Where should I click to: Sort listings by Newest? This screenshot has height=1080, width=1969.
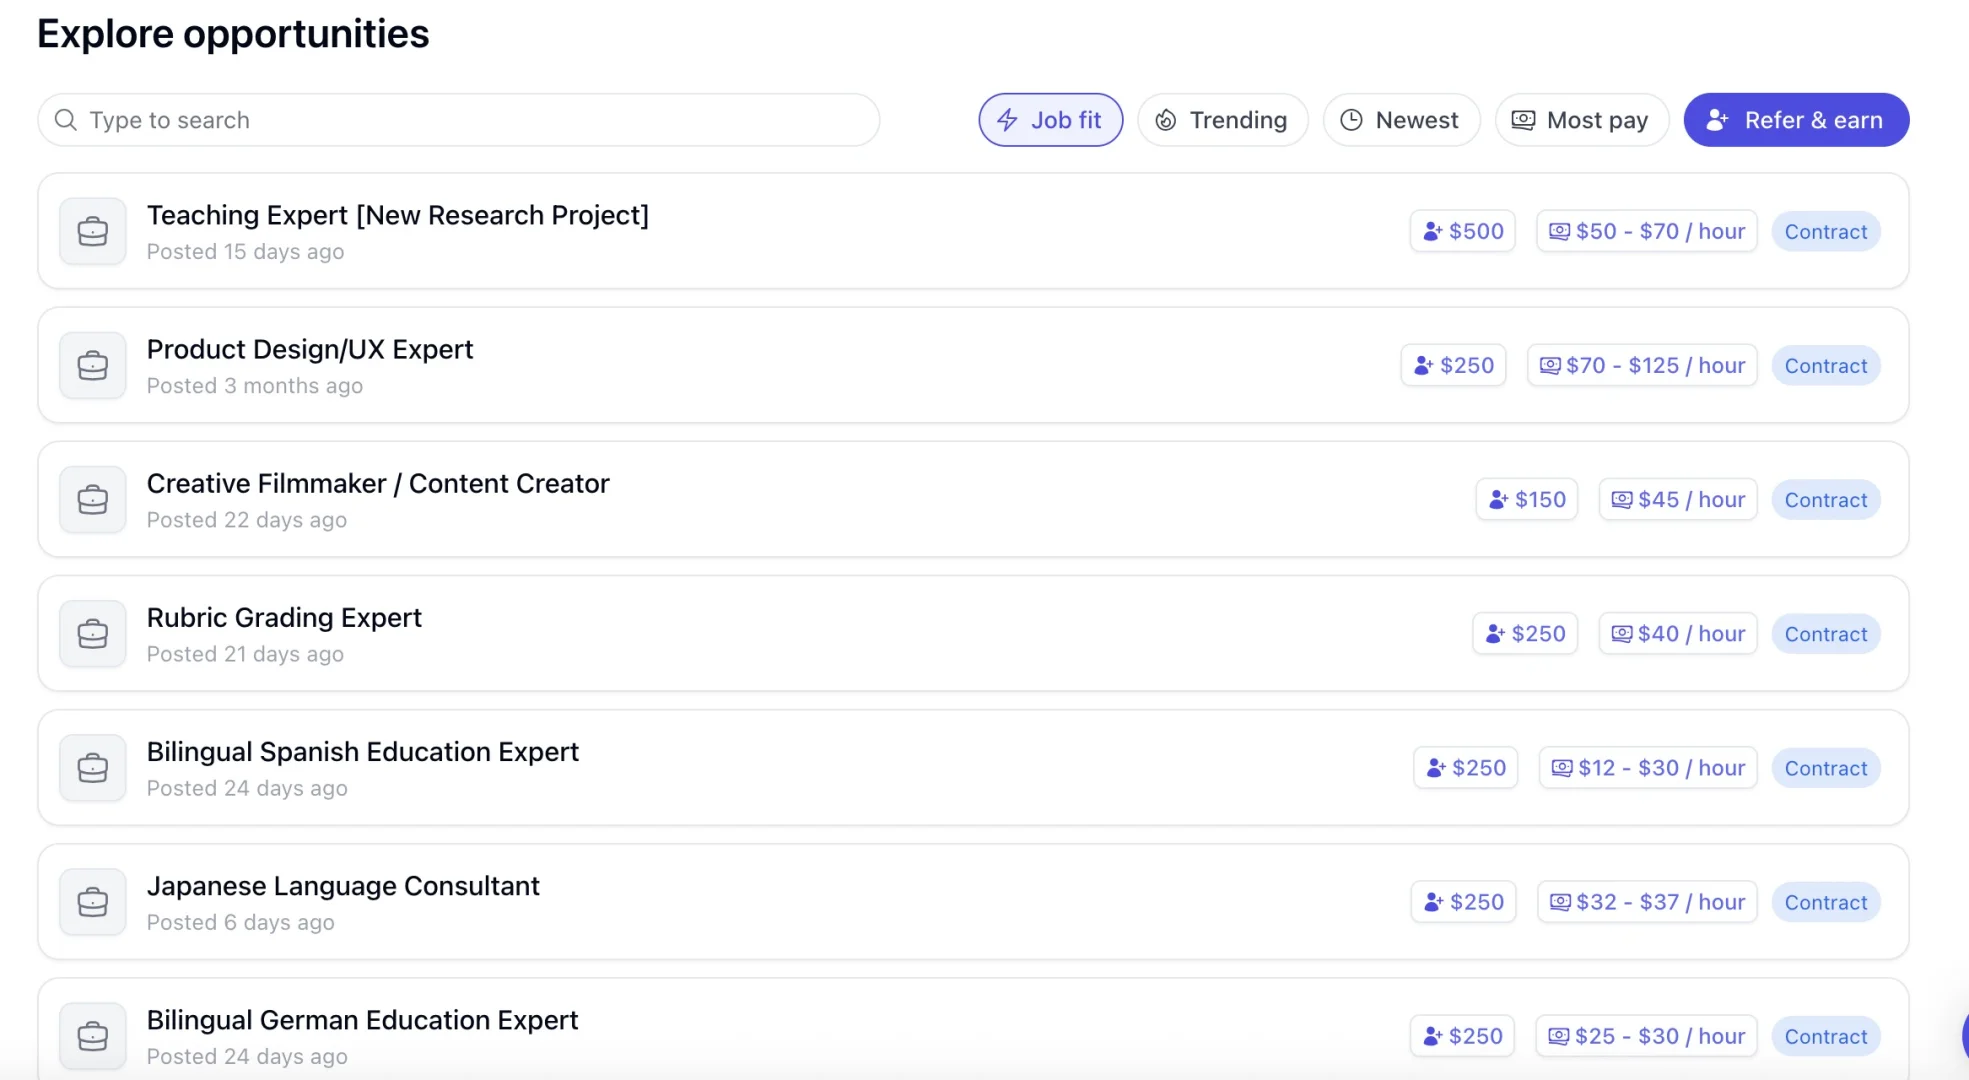tap(1400, 120)
